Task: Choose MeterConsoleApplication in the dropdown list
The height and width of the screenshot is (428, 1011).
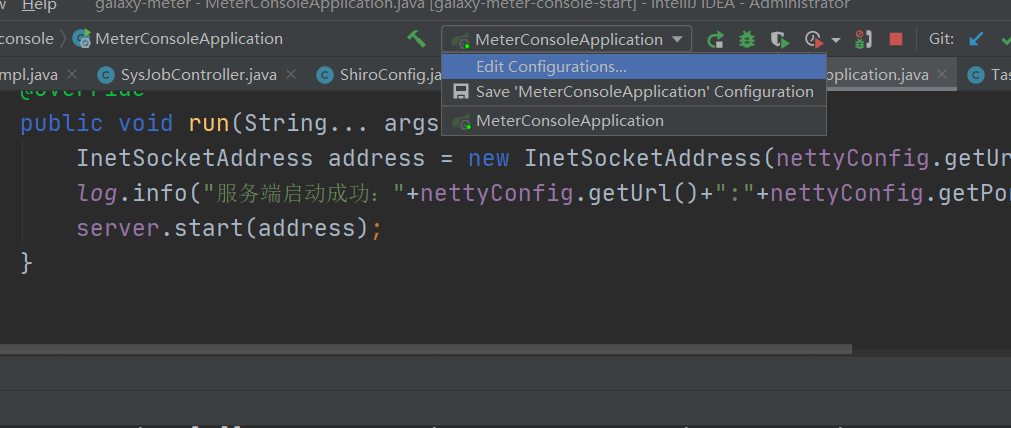Action: (634, 121)
